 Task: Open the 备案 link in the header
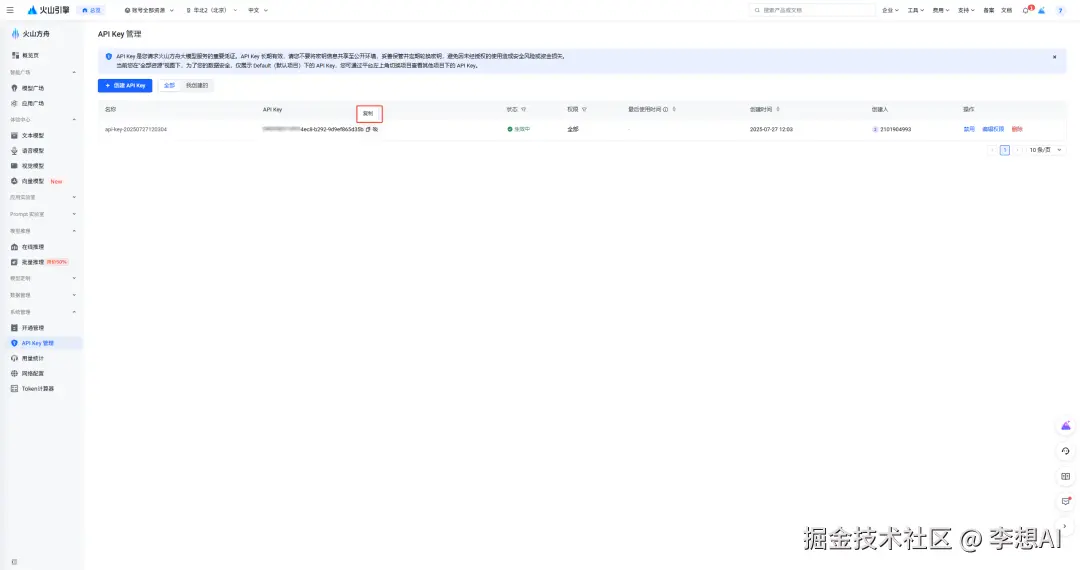[988, 10]
